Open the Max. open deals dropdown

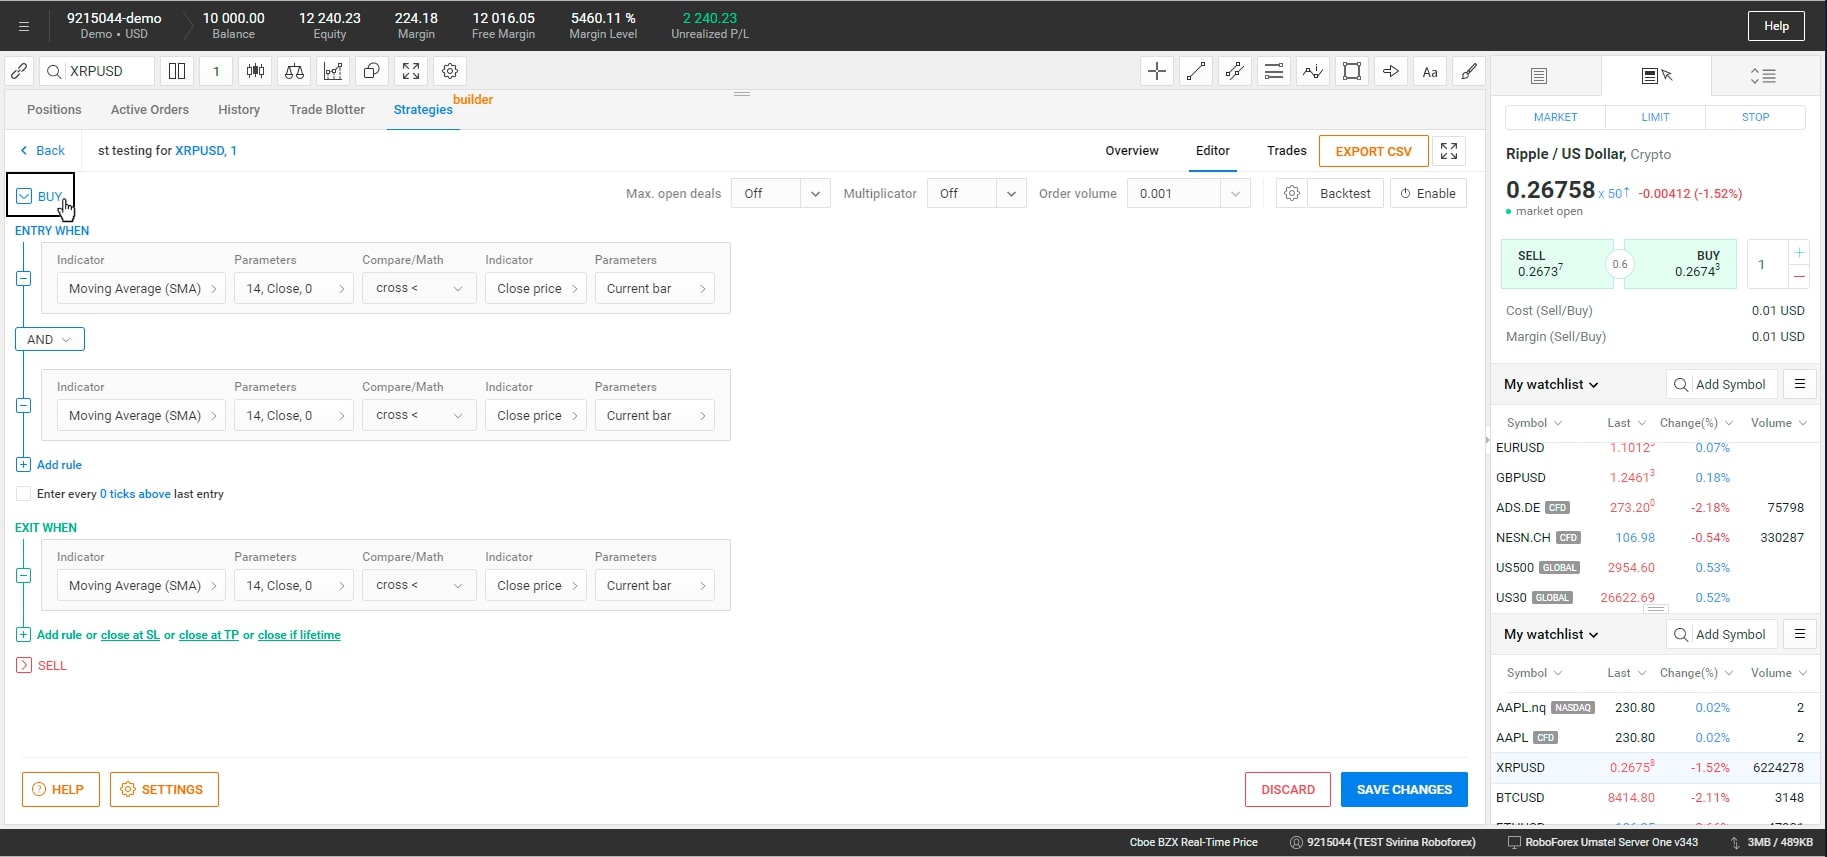(780, 193)
